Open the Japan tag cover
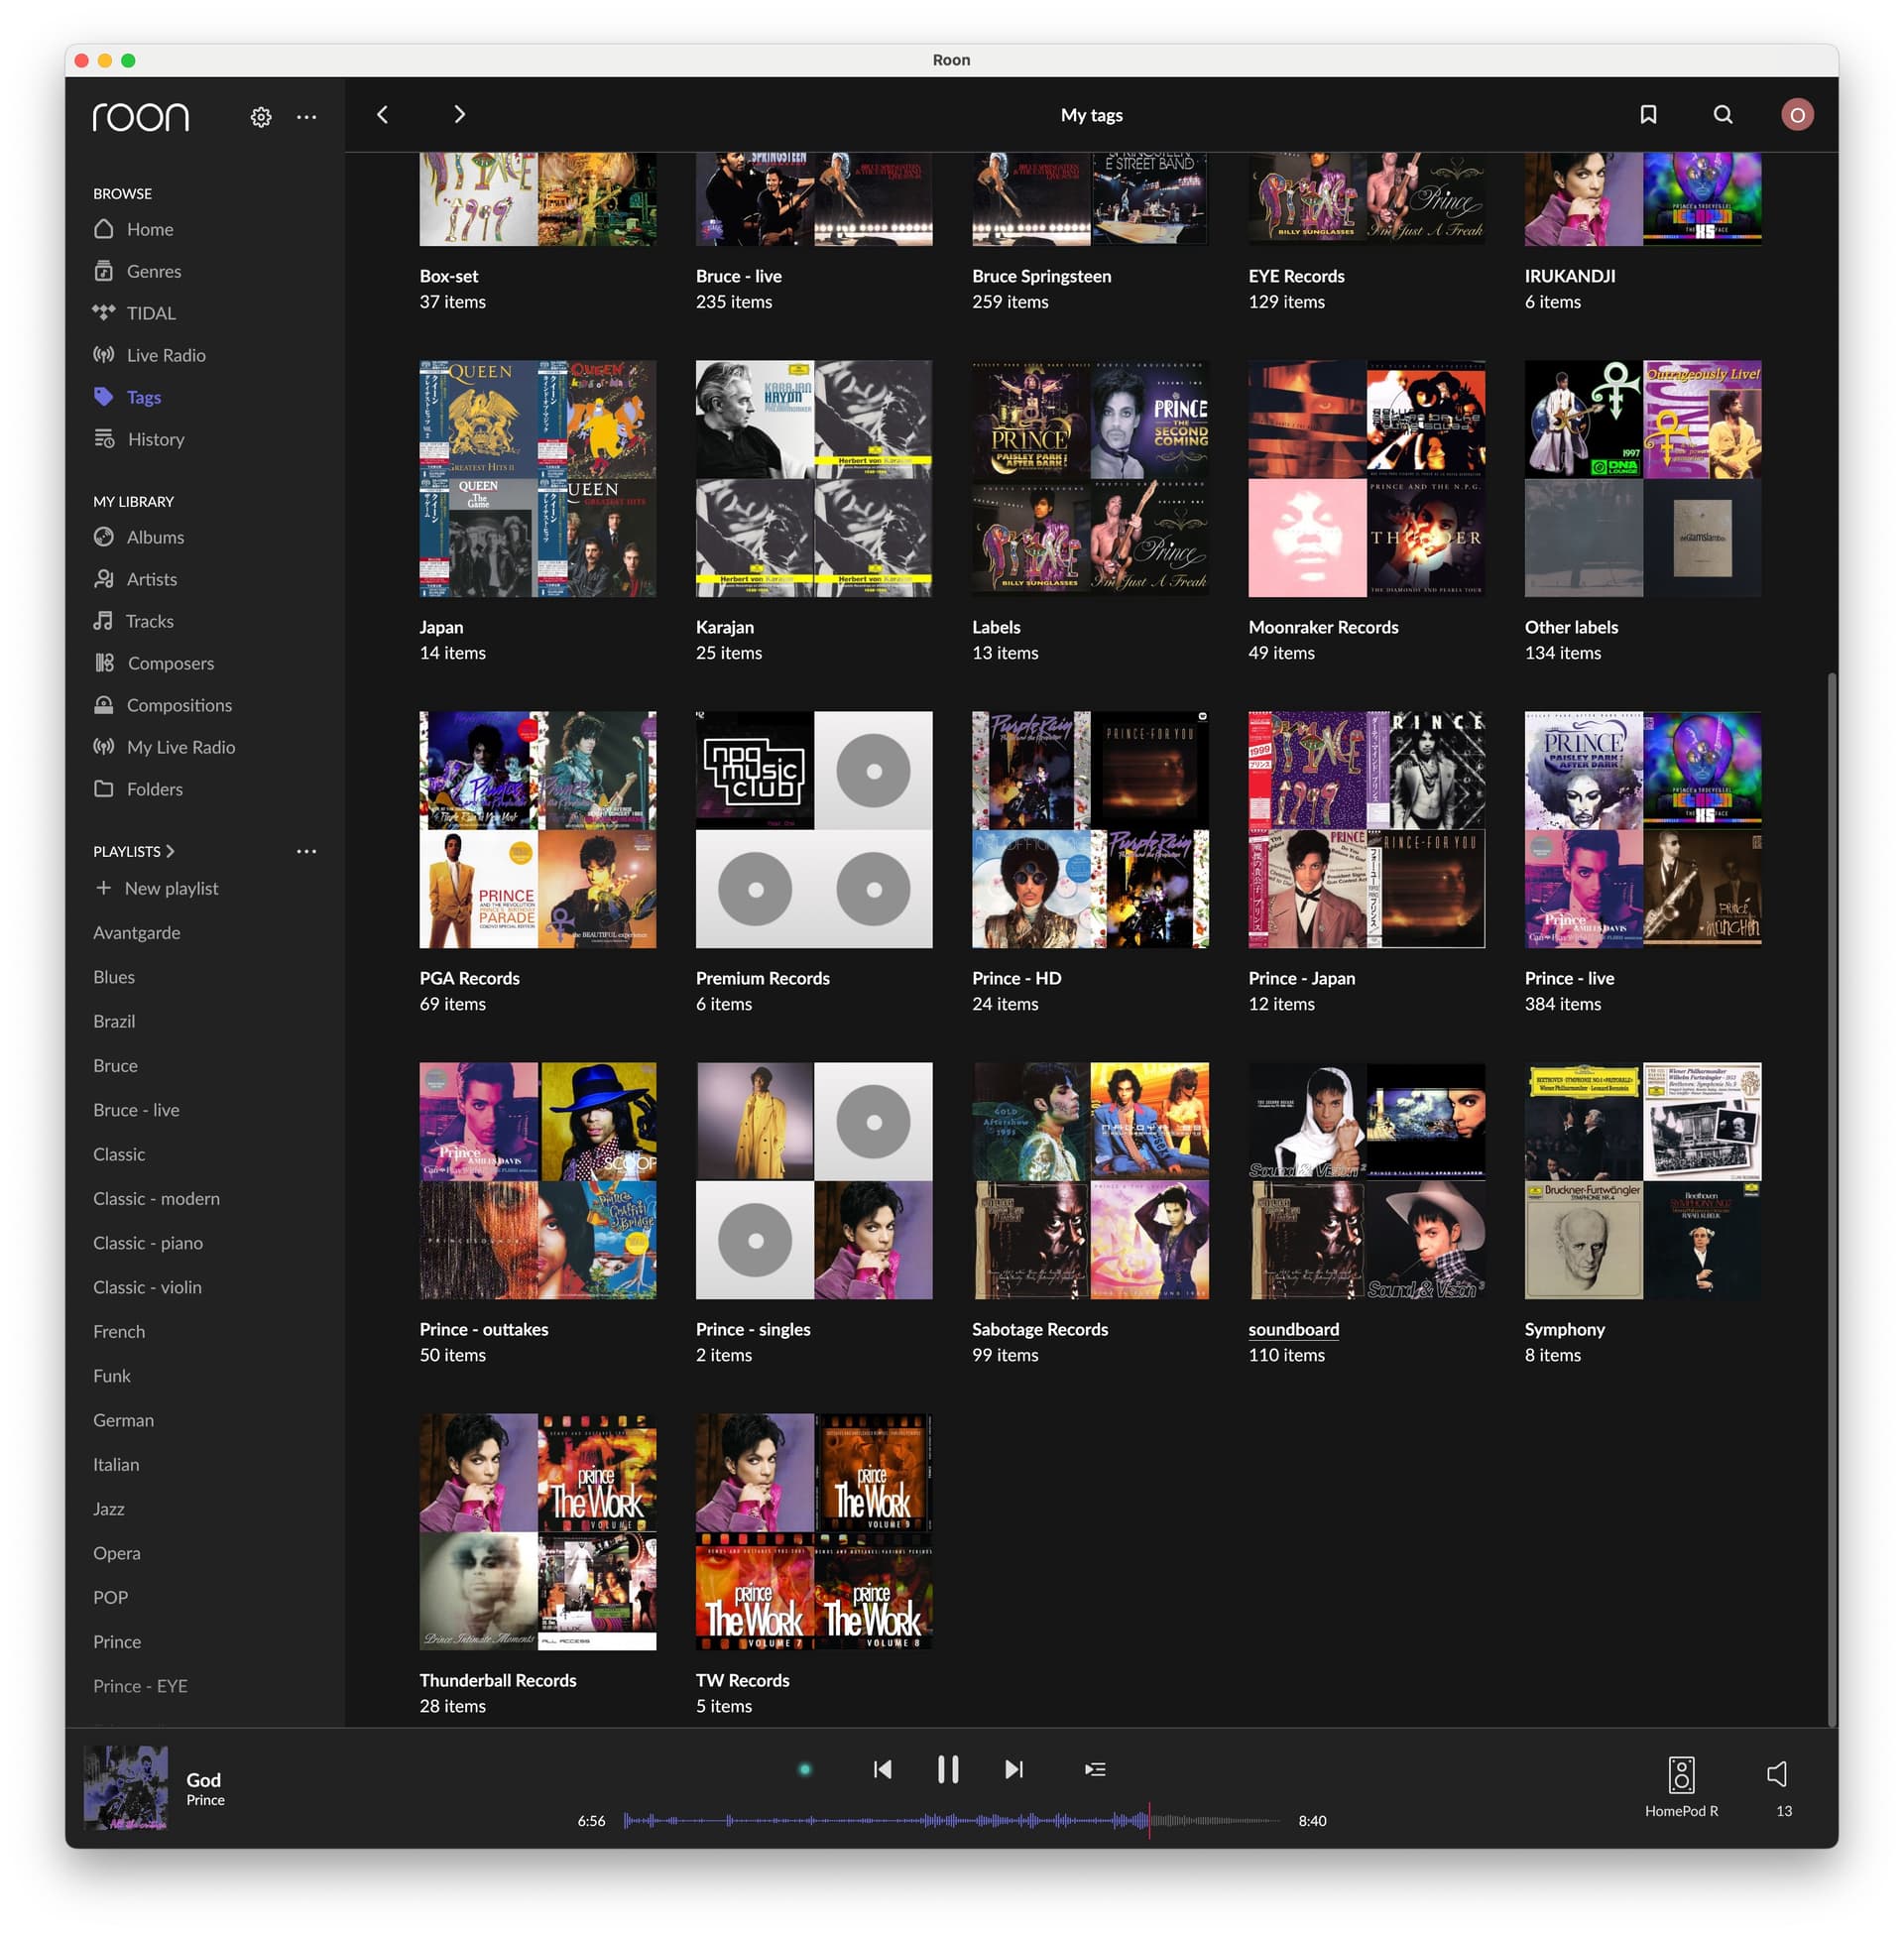Viewport: 1904px width, 1935px height. tap(538, 479)
